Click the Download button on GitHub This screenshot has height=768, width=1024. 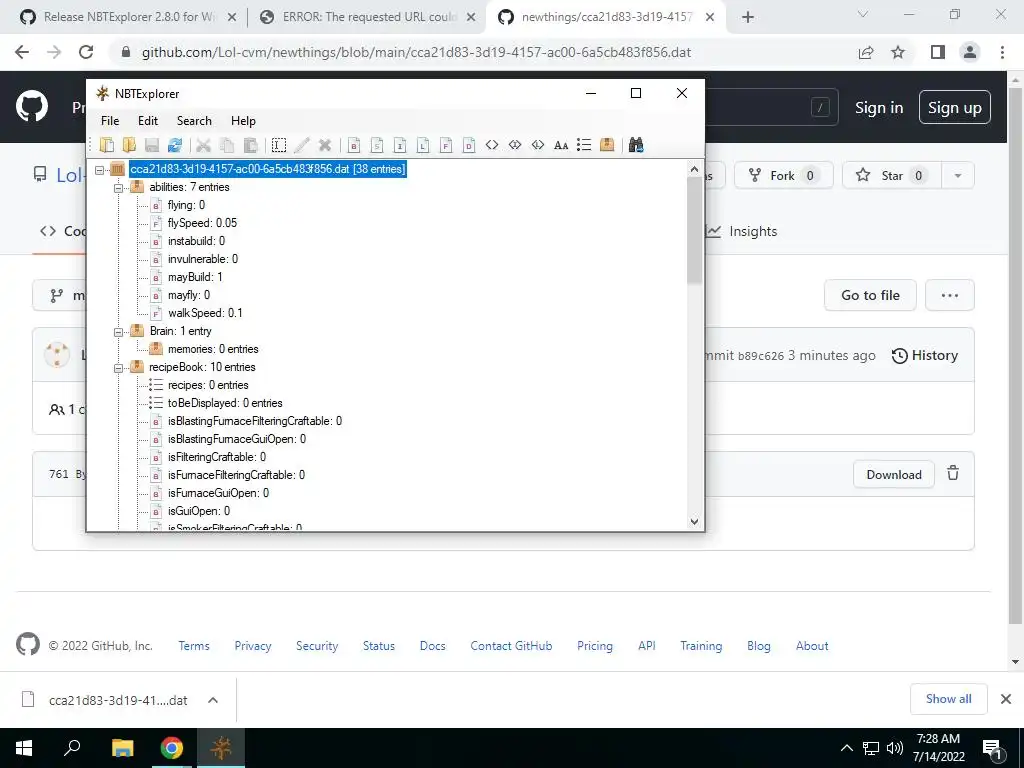click(x=893, y=475)
